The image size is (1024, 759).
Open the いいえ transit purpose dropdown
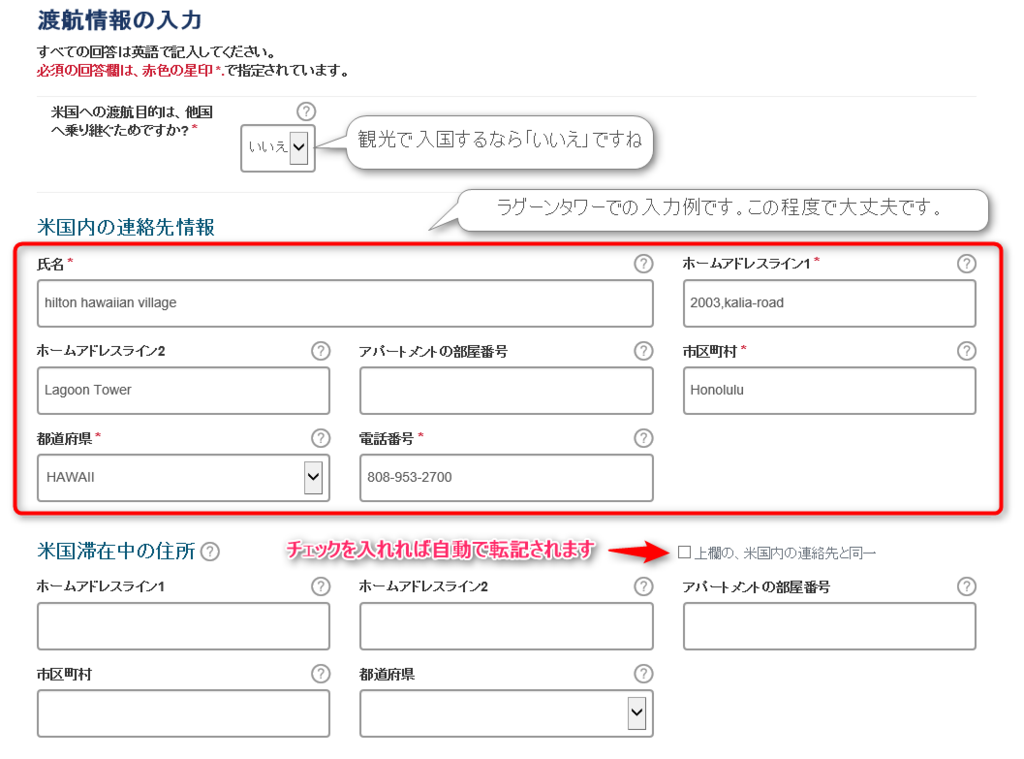[278, 148]
